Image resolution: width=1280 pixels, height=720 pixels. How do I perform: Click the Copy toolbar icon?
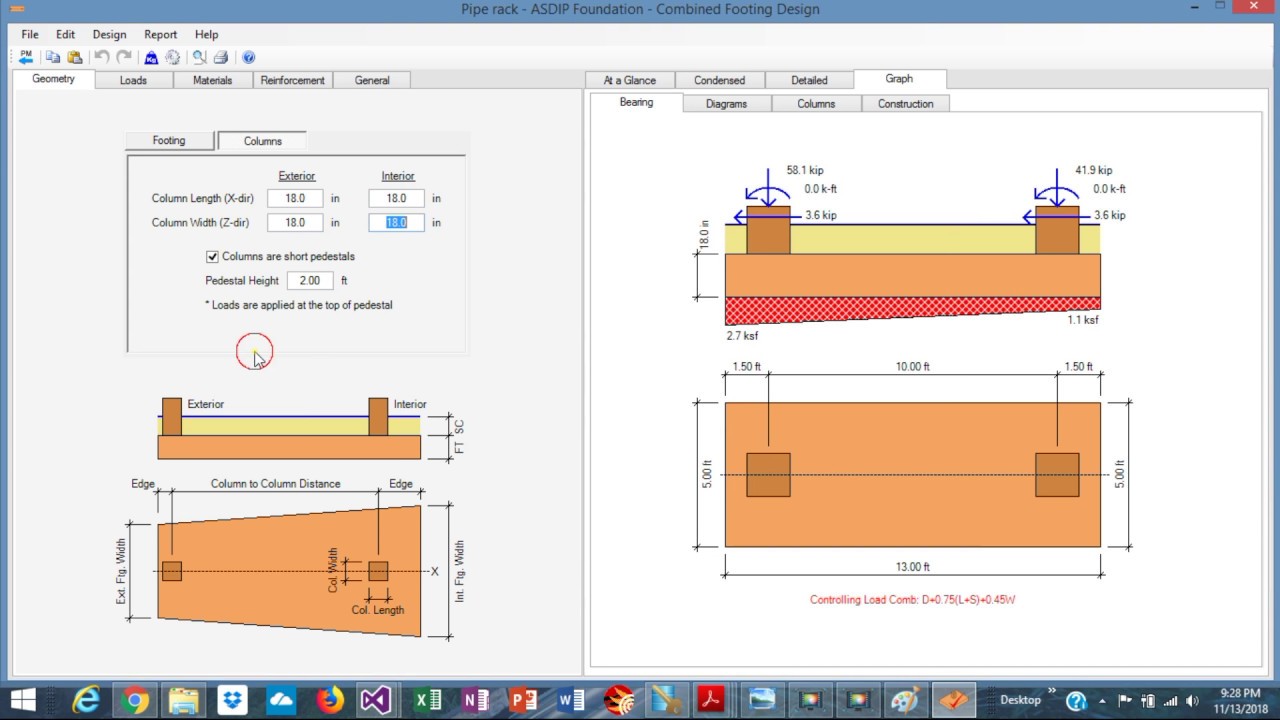53,57
